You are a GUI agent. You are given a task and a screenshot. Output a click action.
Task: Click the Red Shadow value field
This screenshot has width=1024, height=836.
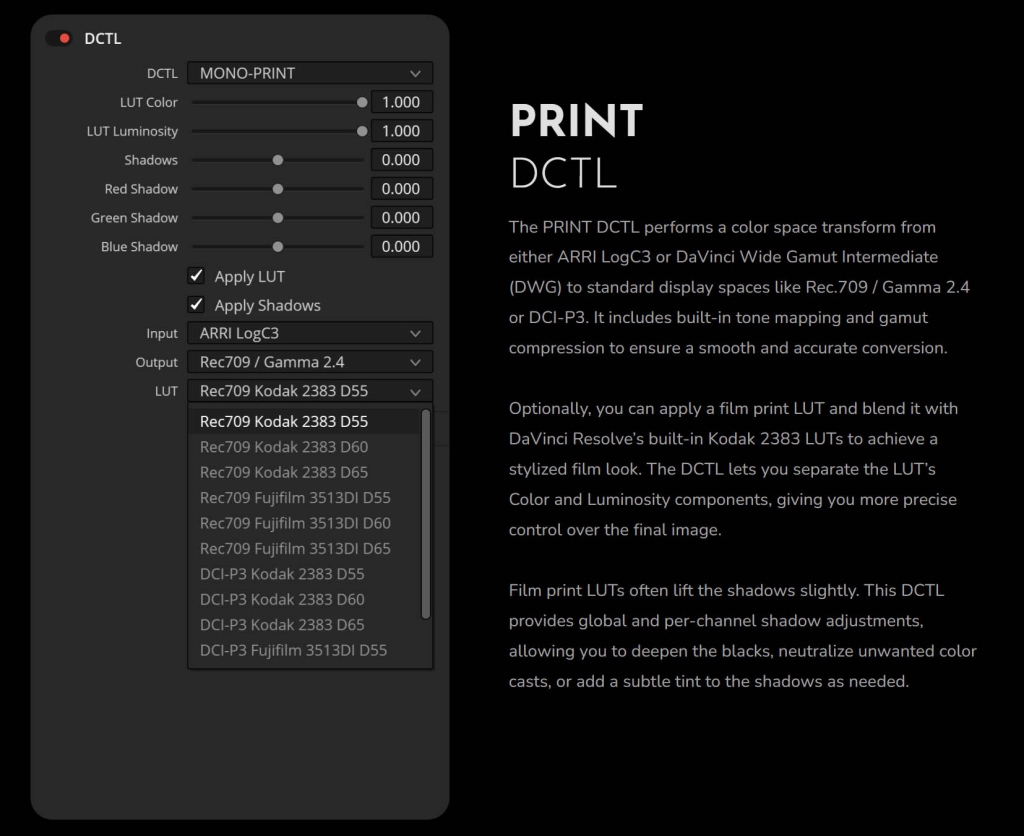pyautogui.click(x=401, y=189)
